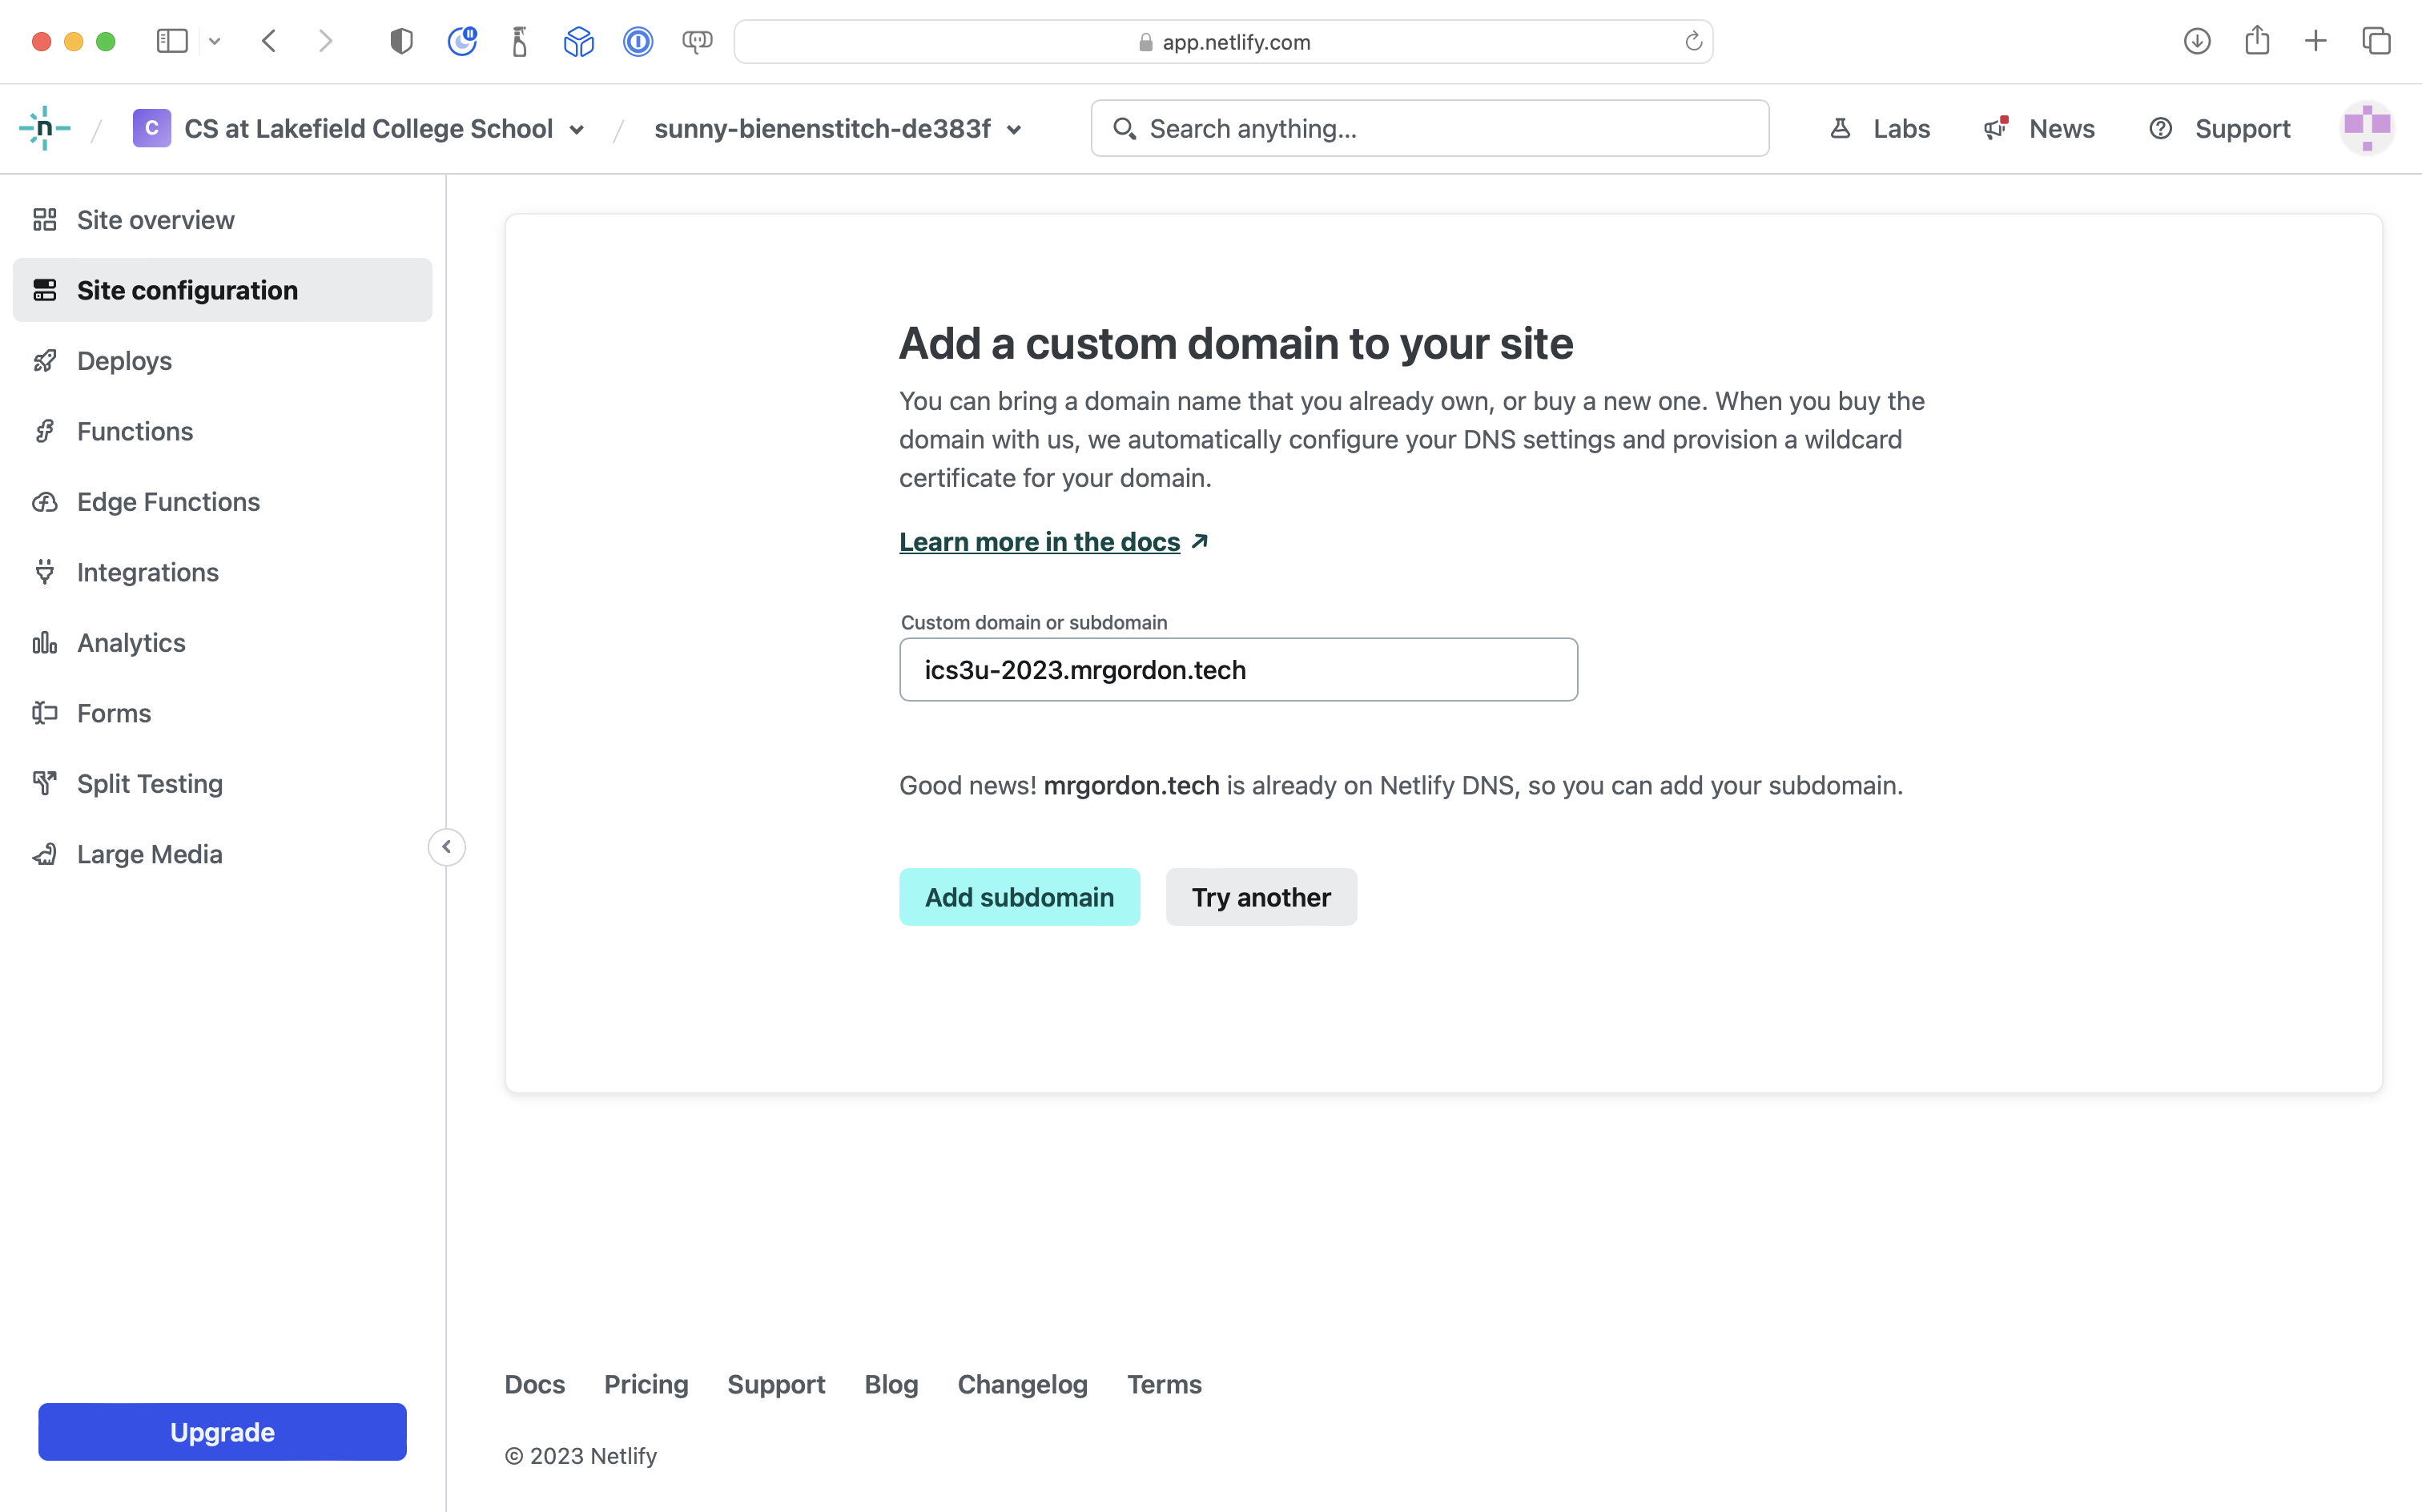
Task: Click the Forms icon in sidebar
Action: point(44,713)
